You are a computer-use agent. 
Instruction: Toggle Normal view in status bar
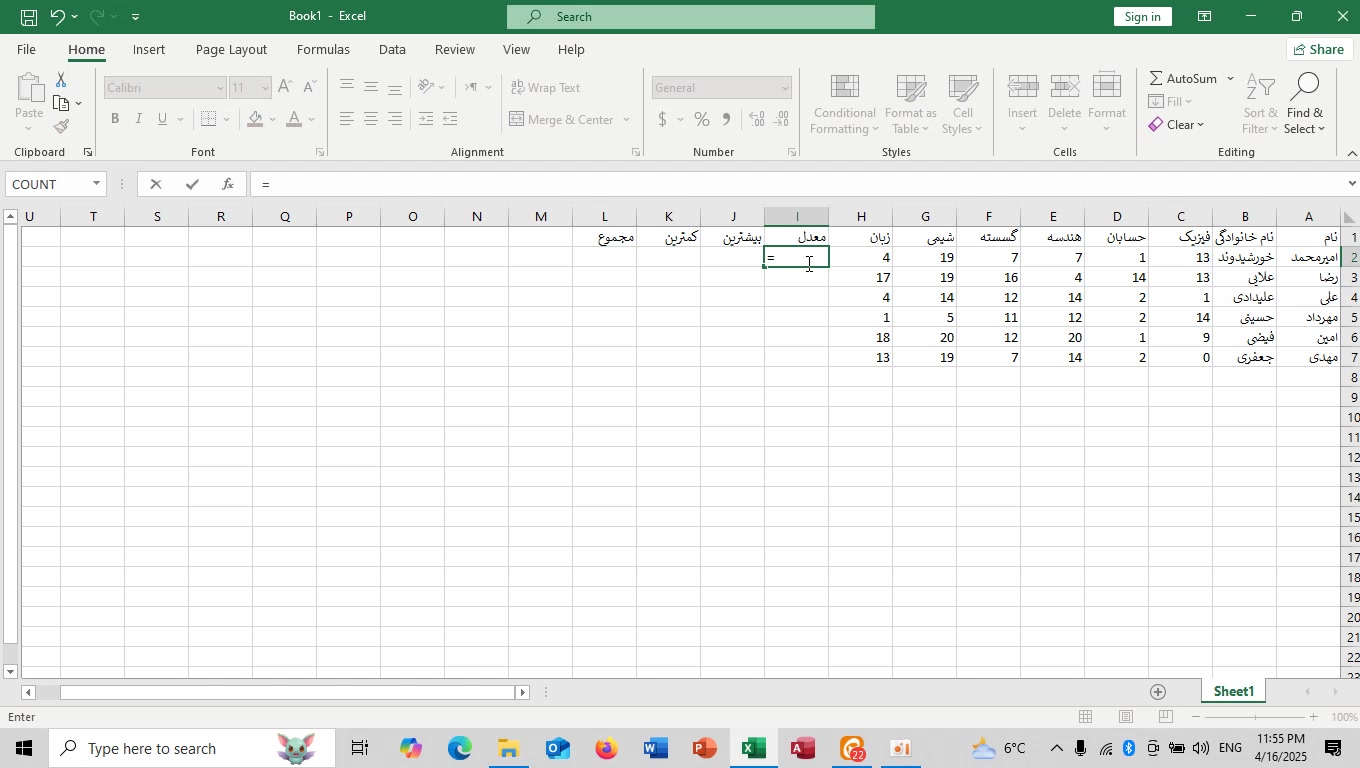point(1085,717)
